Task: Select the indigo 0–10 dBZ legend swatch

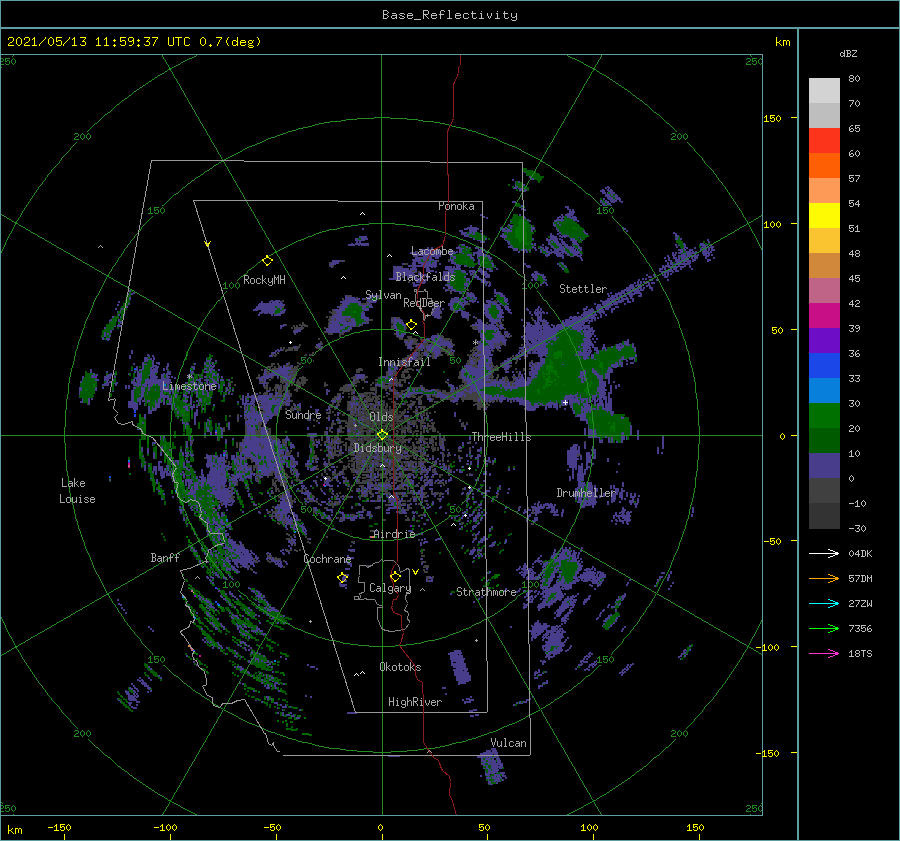Action: pos(824,466)
